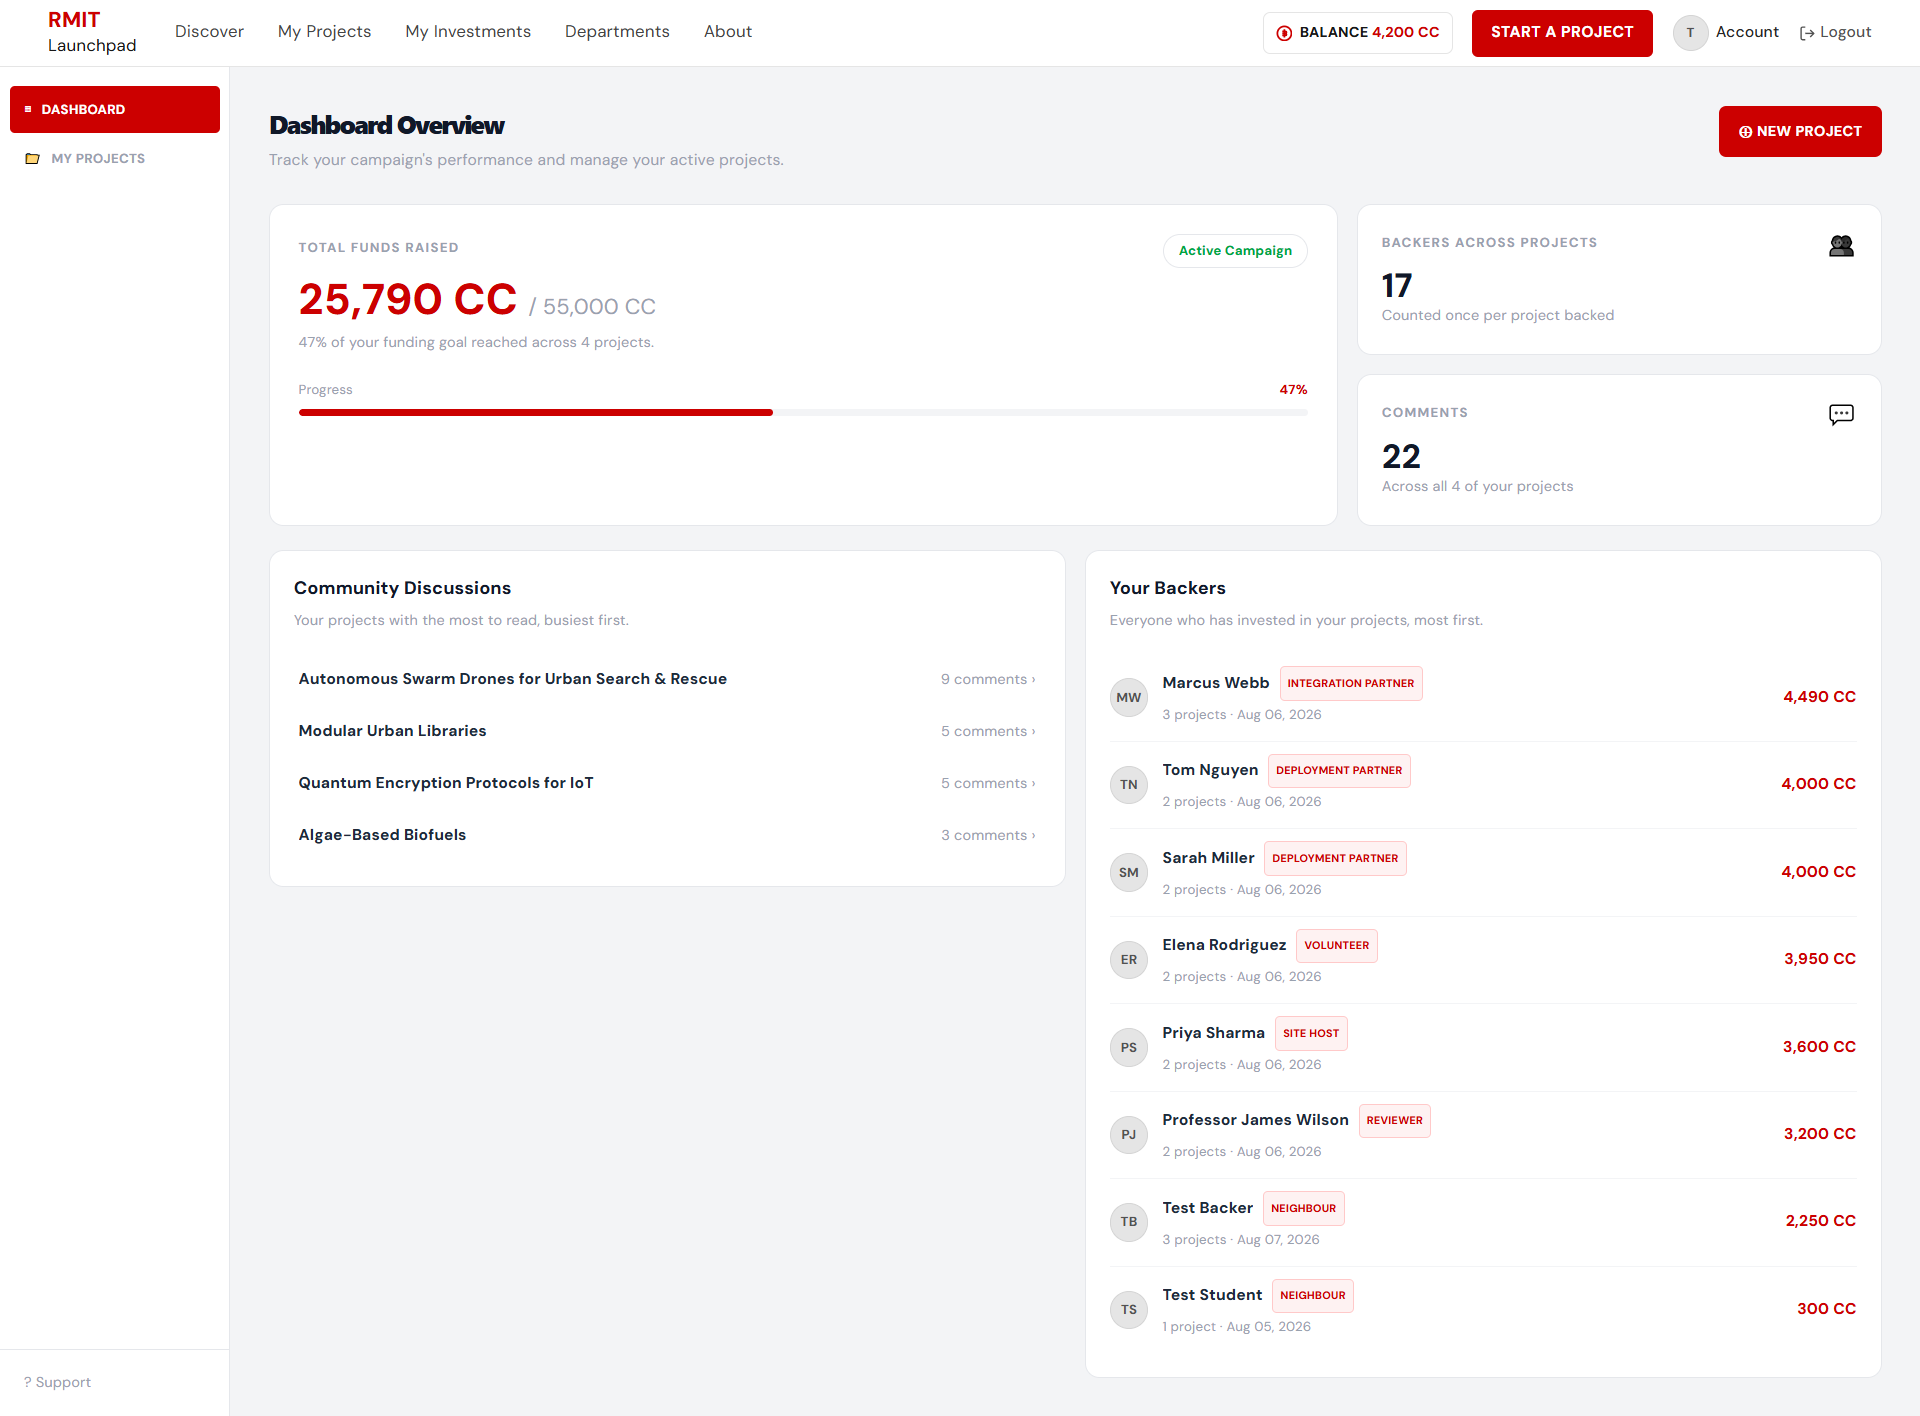Click Marcus Webb's MW avatar
The height and width of the screenshot is (1416, 1920).
[1129, 698]
